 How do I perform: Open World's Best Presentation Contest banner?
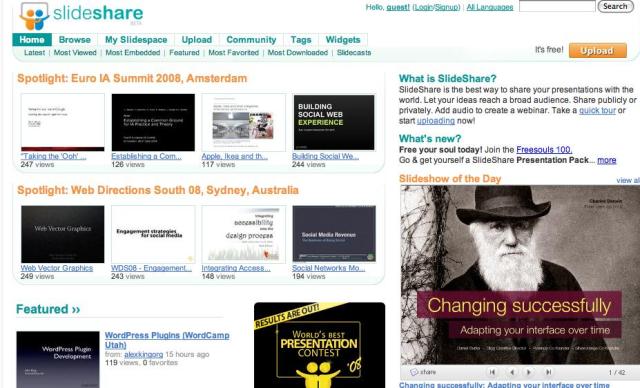point(319,345)
